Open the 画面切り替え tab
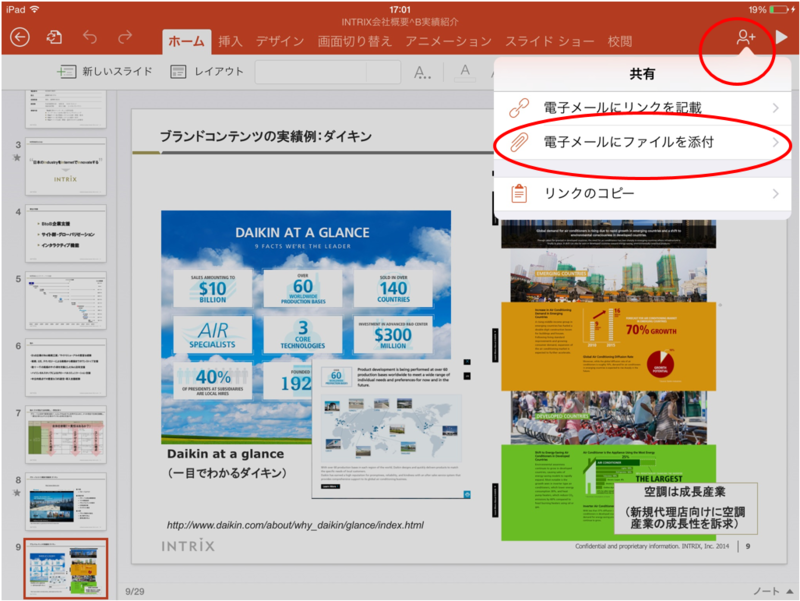 point(355,41)
